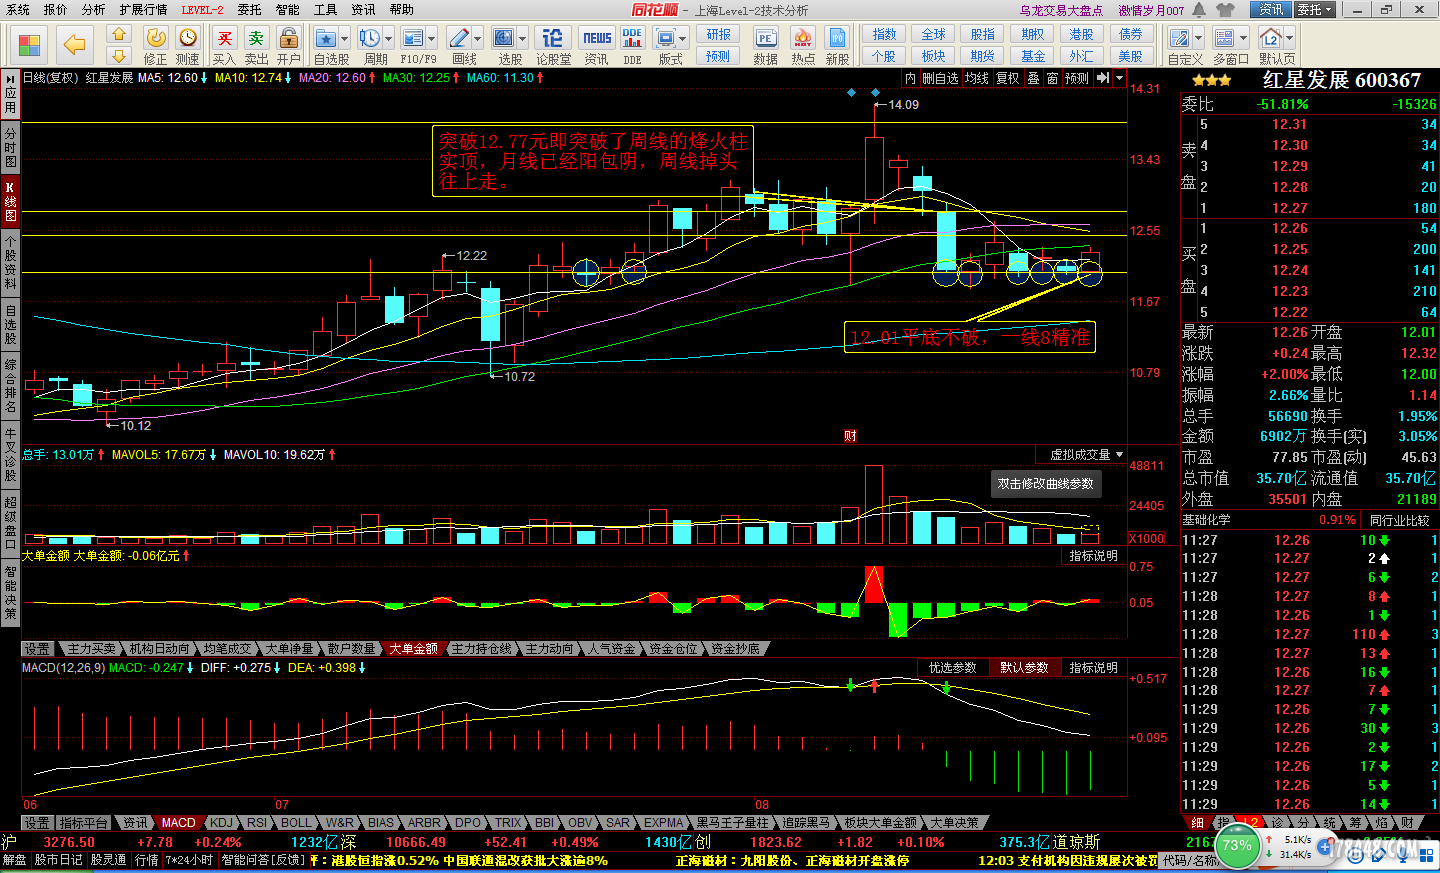The height and width of the screenshot is (873, 1440).
Task: Open the 测速 clock icon
Action: (188, 45)
